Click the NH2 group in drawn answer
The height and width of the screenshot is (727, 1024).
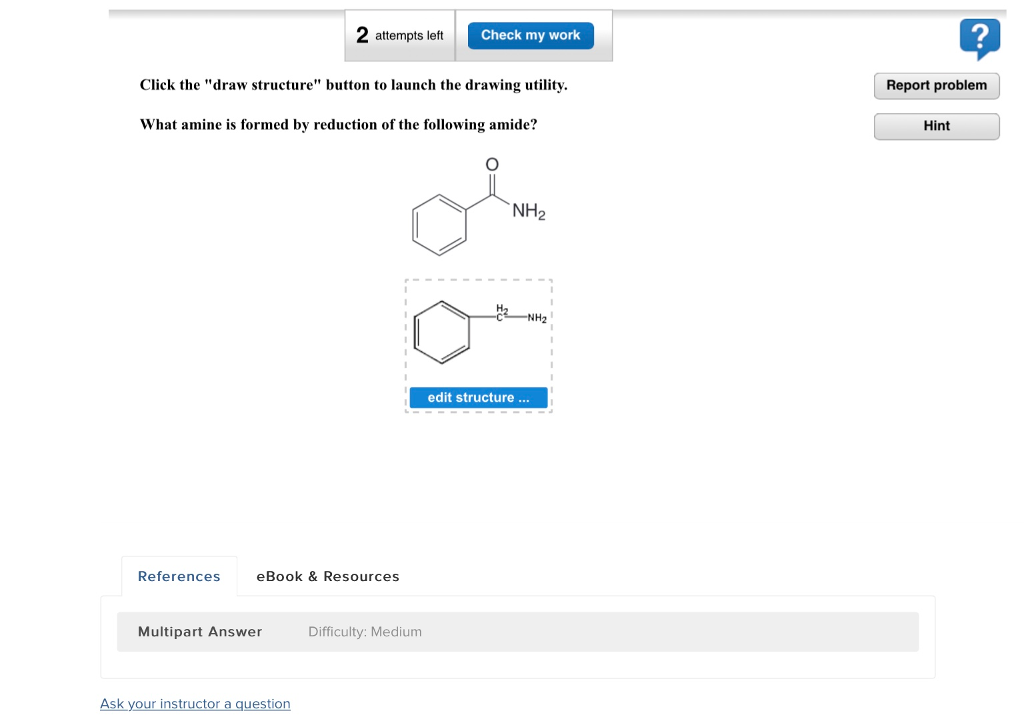click(x=537, y=318)
